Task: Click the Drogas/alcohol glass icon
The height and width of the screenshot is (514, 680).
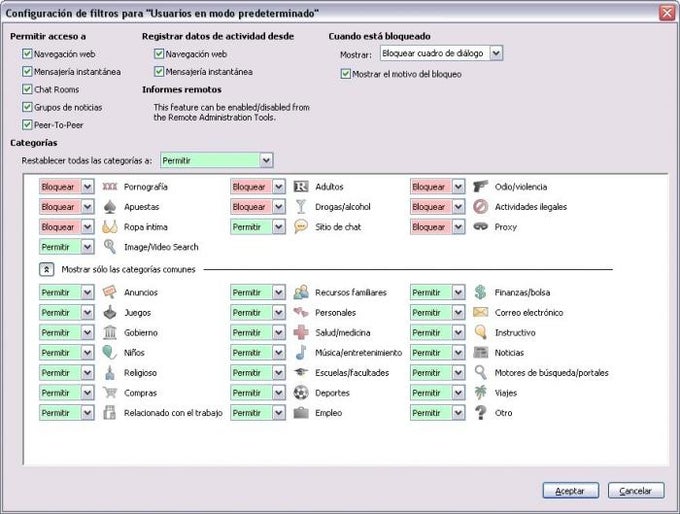Action: tap(301, 207)
